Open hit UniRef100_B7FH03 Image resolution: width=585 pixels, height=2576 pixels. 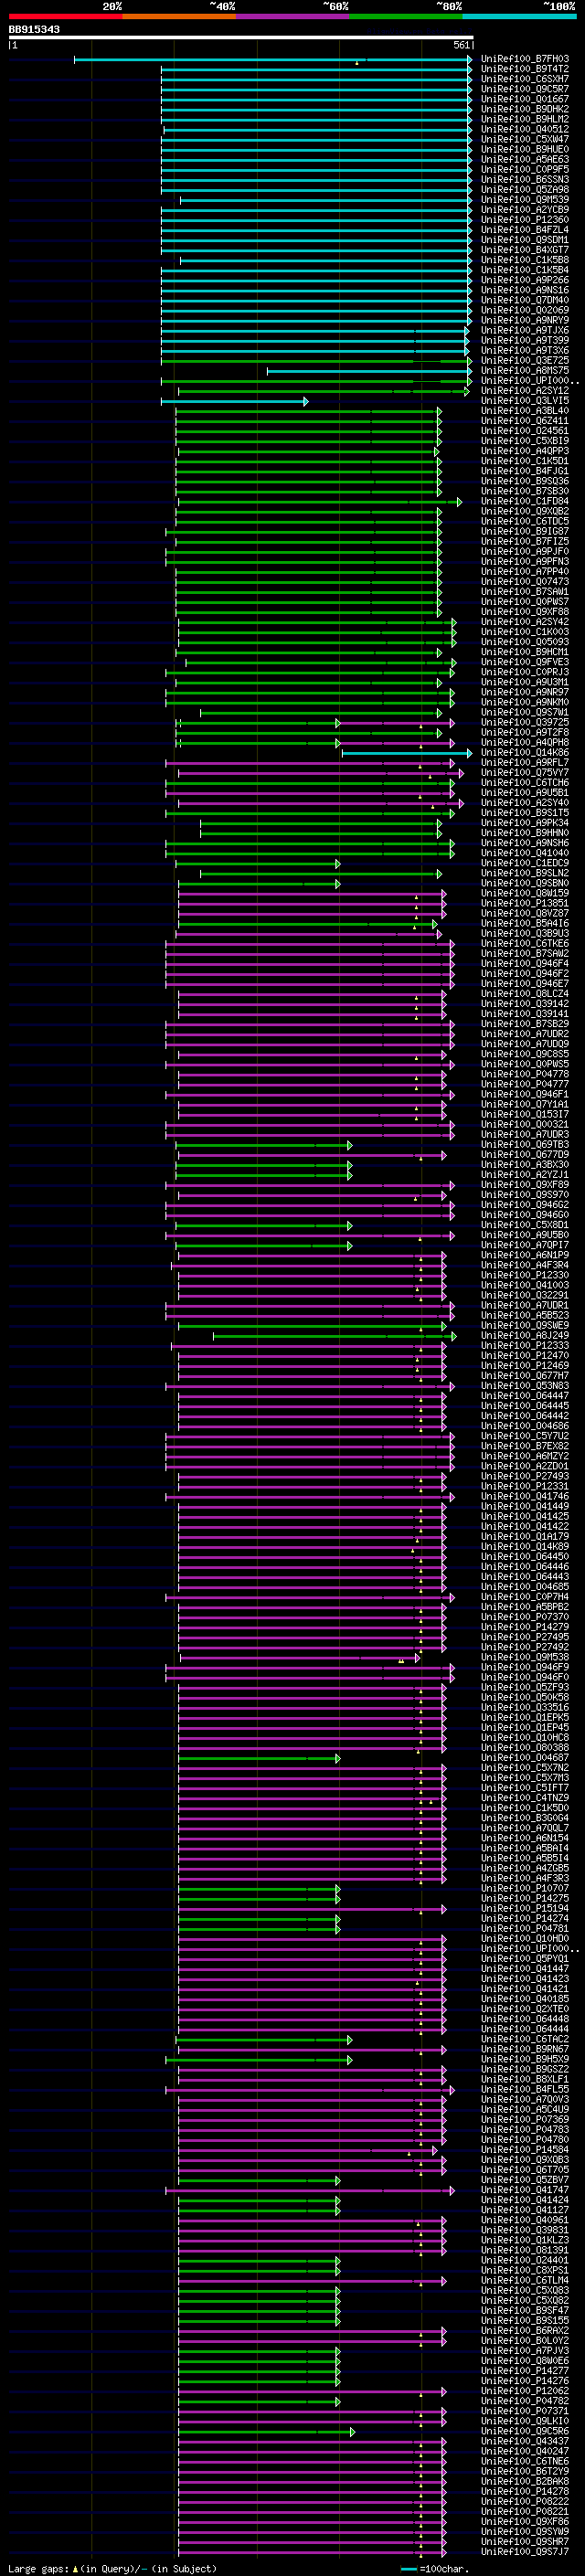coord(524,59)
